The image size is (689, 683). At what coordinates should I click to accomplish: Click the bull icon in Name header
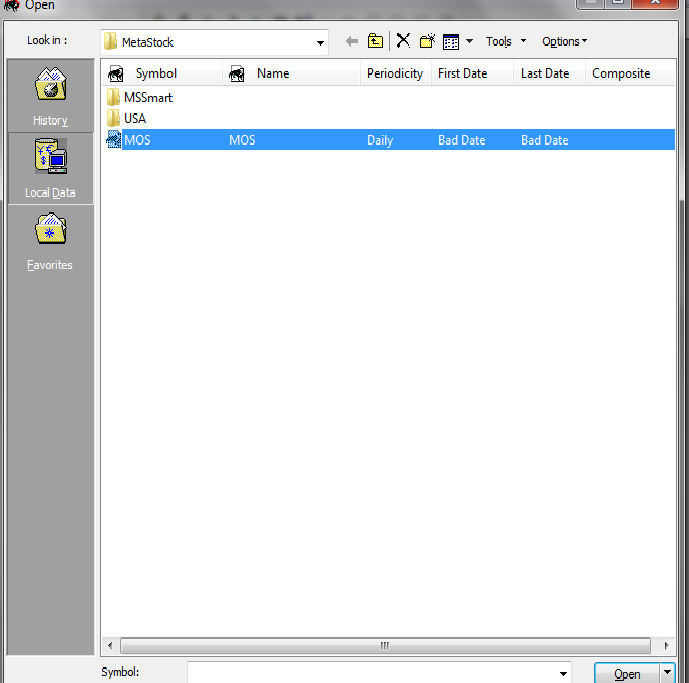[236, 73]
